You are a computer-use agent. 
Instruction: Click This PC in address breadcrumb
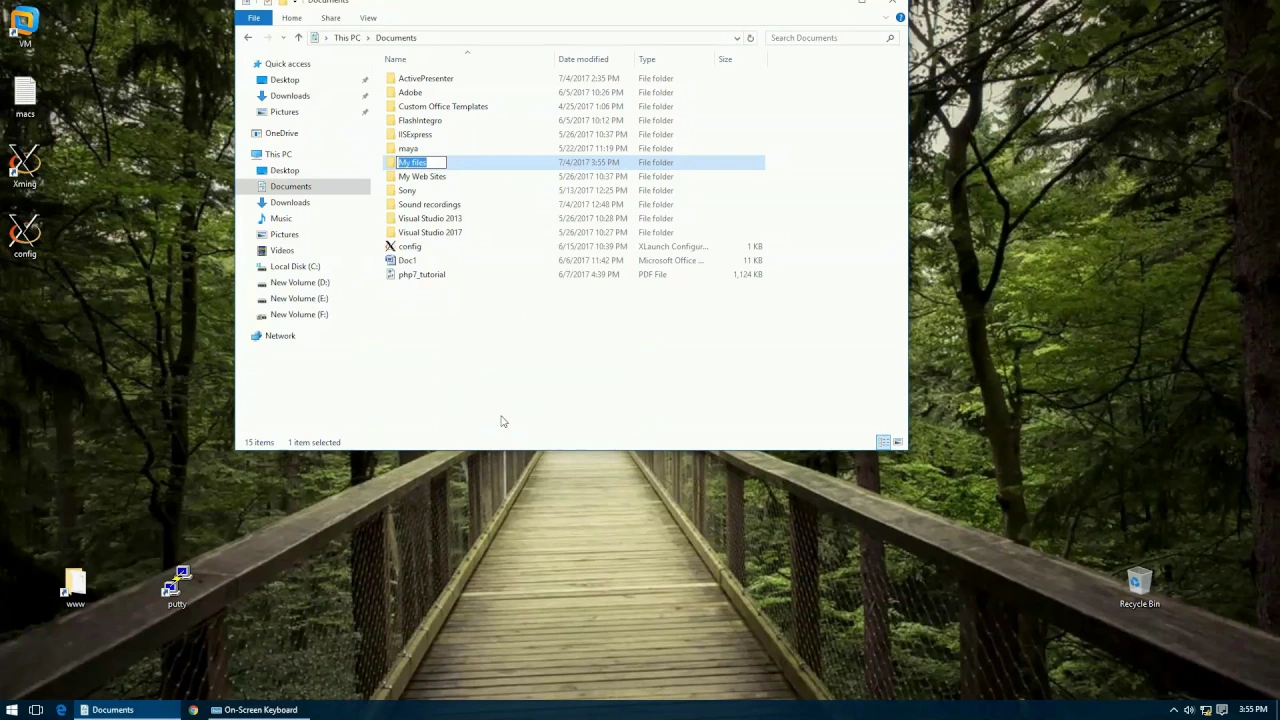click(x=347, y=38)
